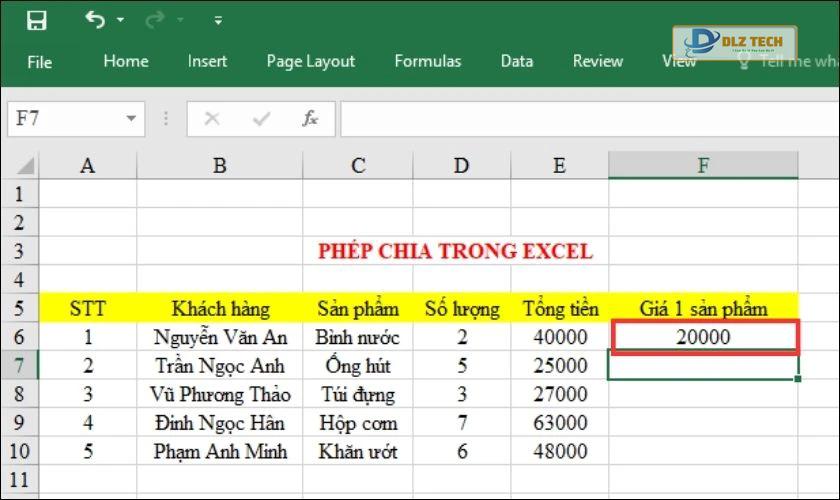Click the title PHÉP CHIA TRONG EXCEL
The width and height of the screenshot is (840, 500).
point(455,251)
